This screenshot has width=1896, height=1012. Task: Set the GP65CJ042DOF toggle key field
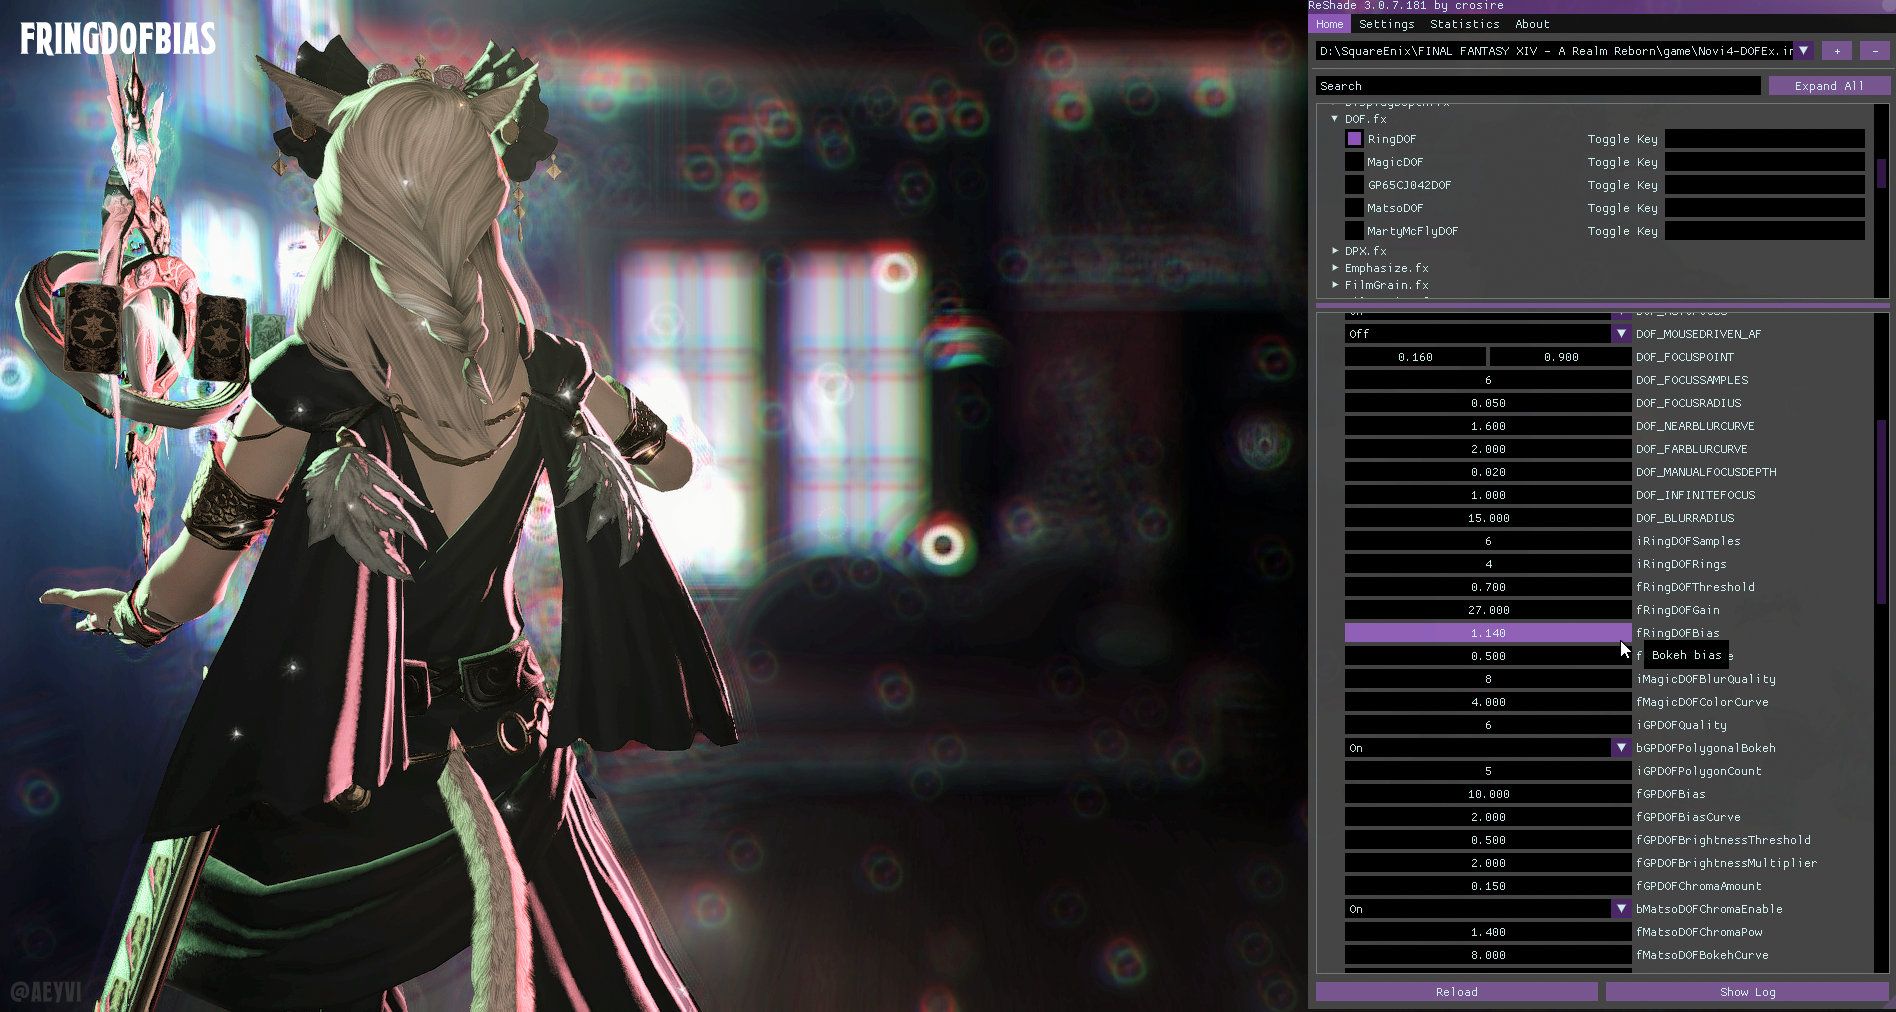click(1765, 185)
